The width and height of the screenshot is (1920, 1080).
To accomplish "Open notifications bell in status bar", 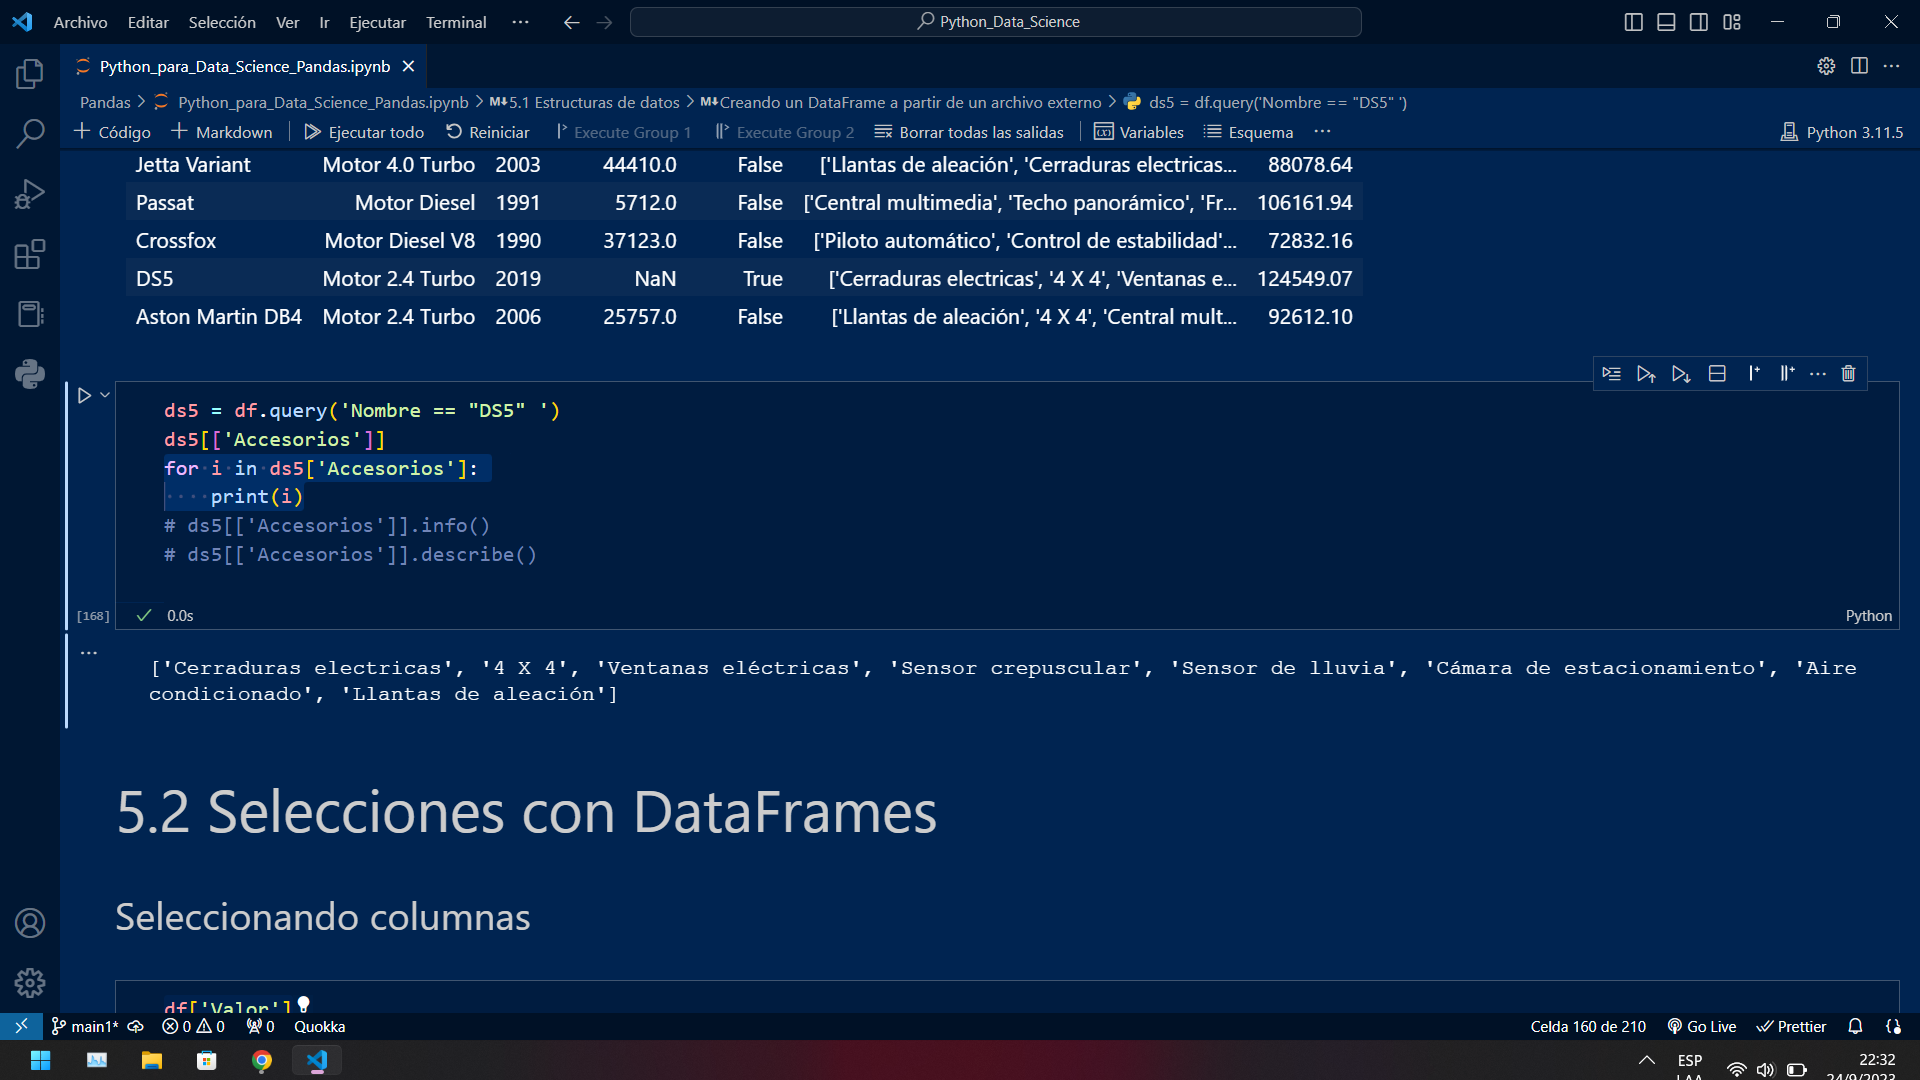I will point(1855,1026).
